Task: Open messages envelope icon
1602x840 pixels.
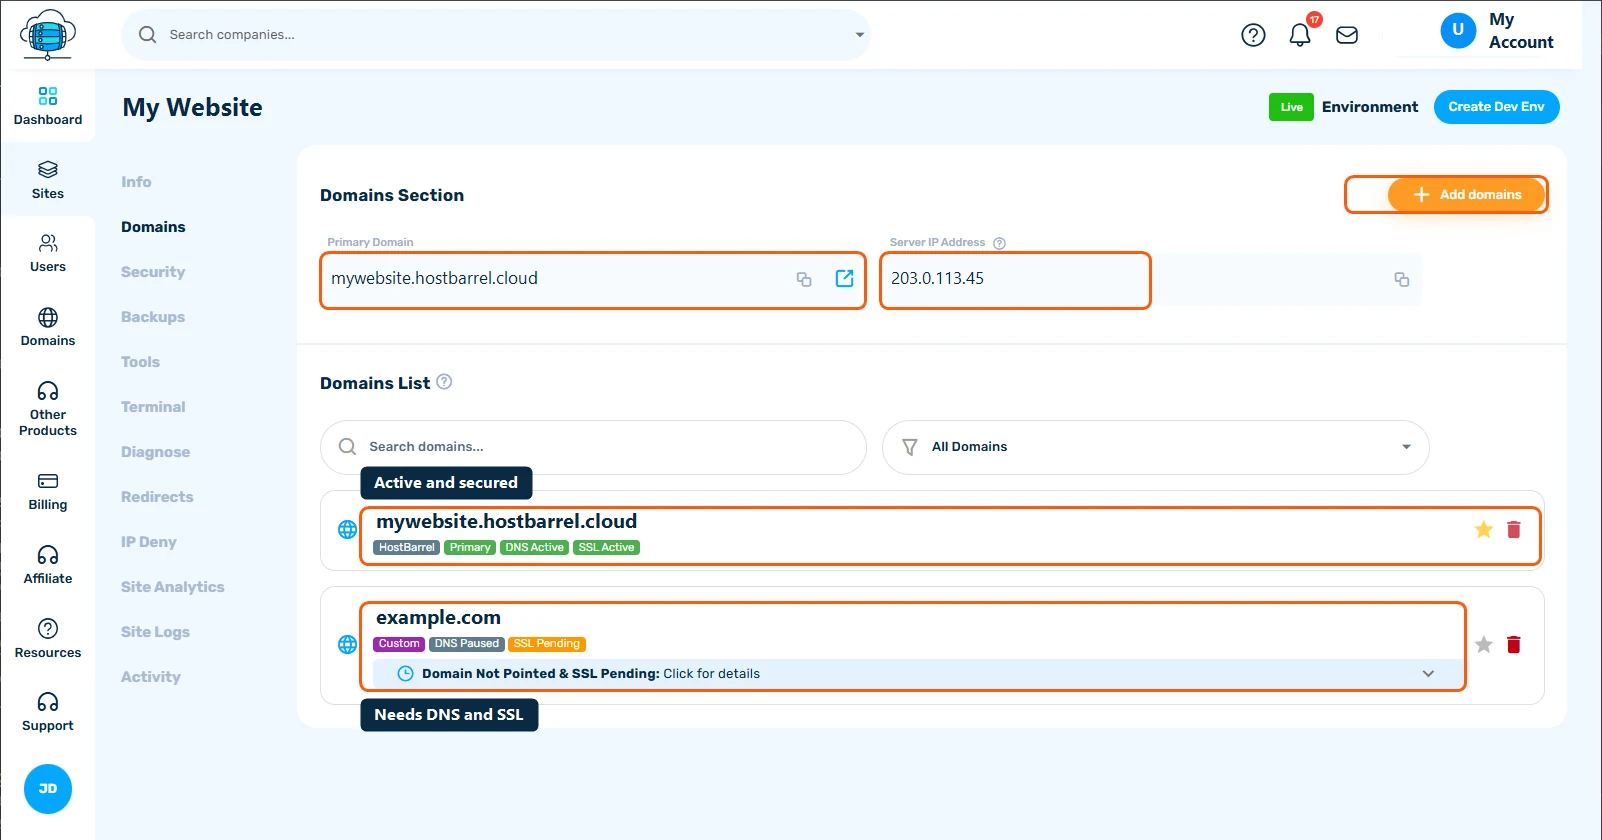Action: tap(1347, 35)
